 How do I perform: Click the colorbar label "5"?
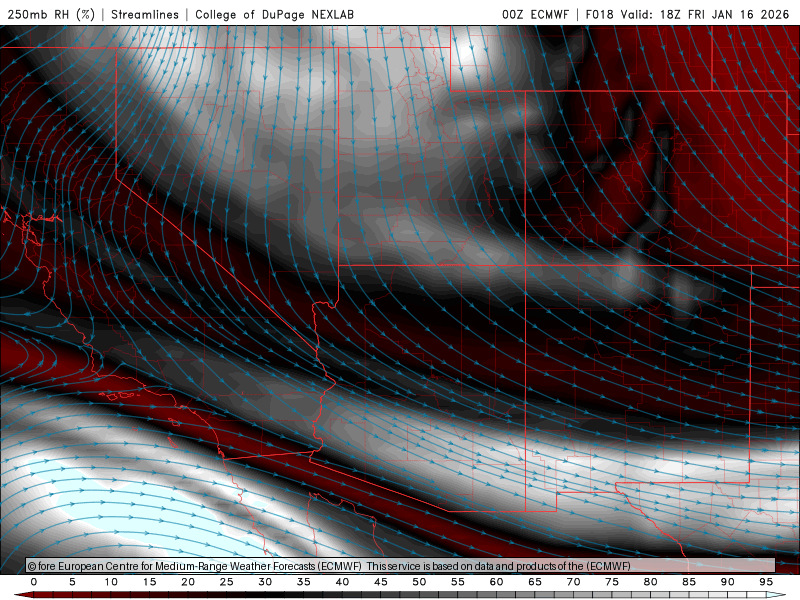(x=72, y=582)
